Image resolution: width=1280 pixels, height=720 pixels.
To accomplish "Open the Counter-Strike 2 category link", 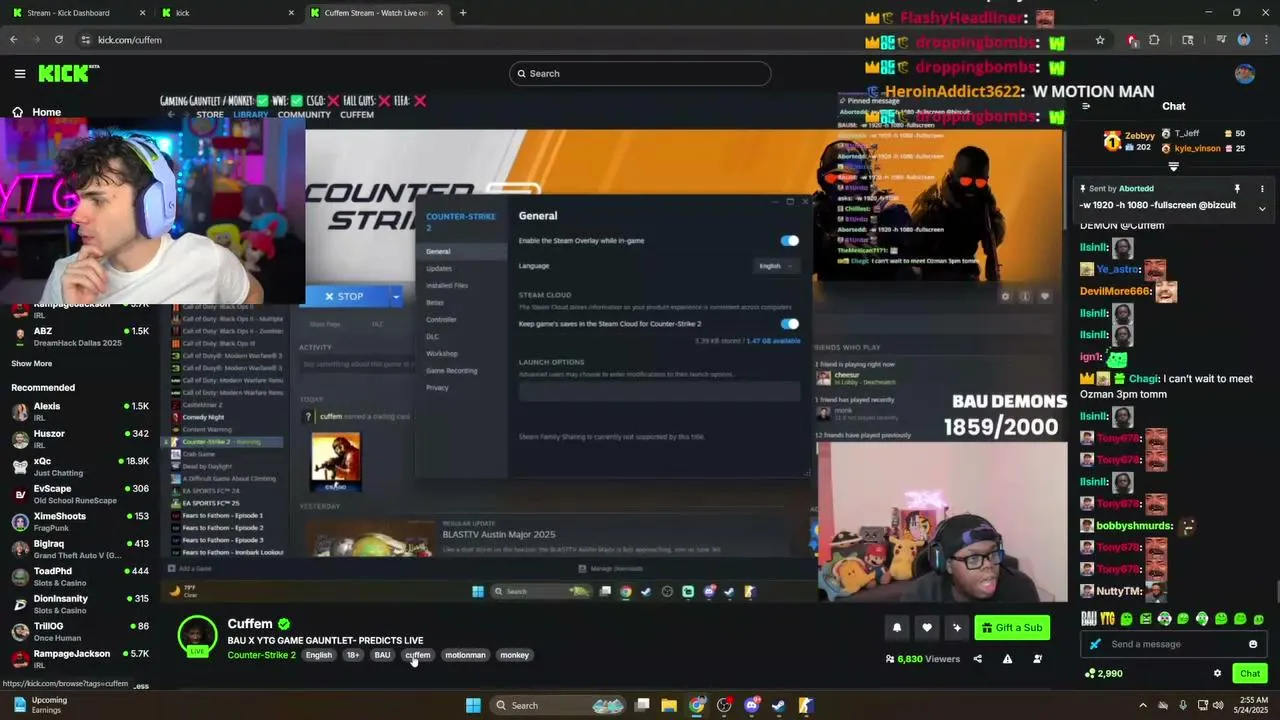I will pos(261,655).
